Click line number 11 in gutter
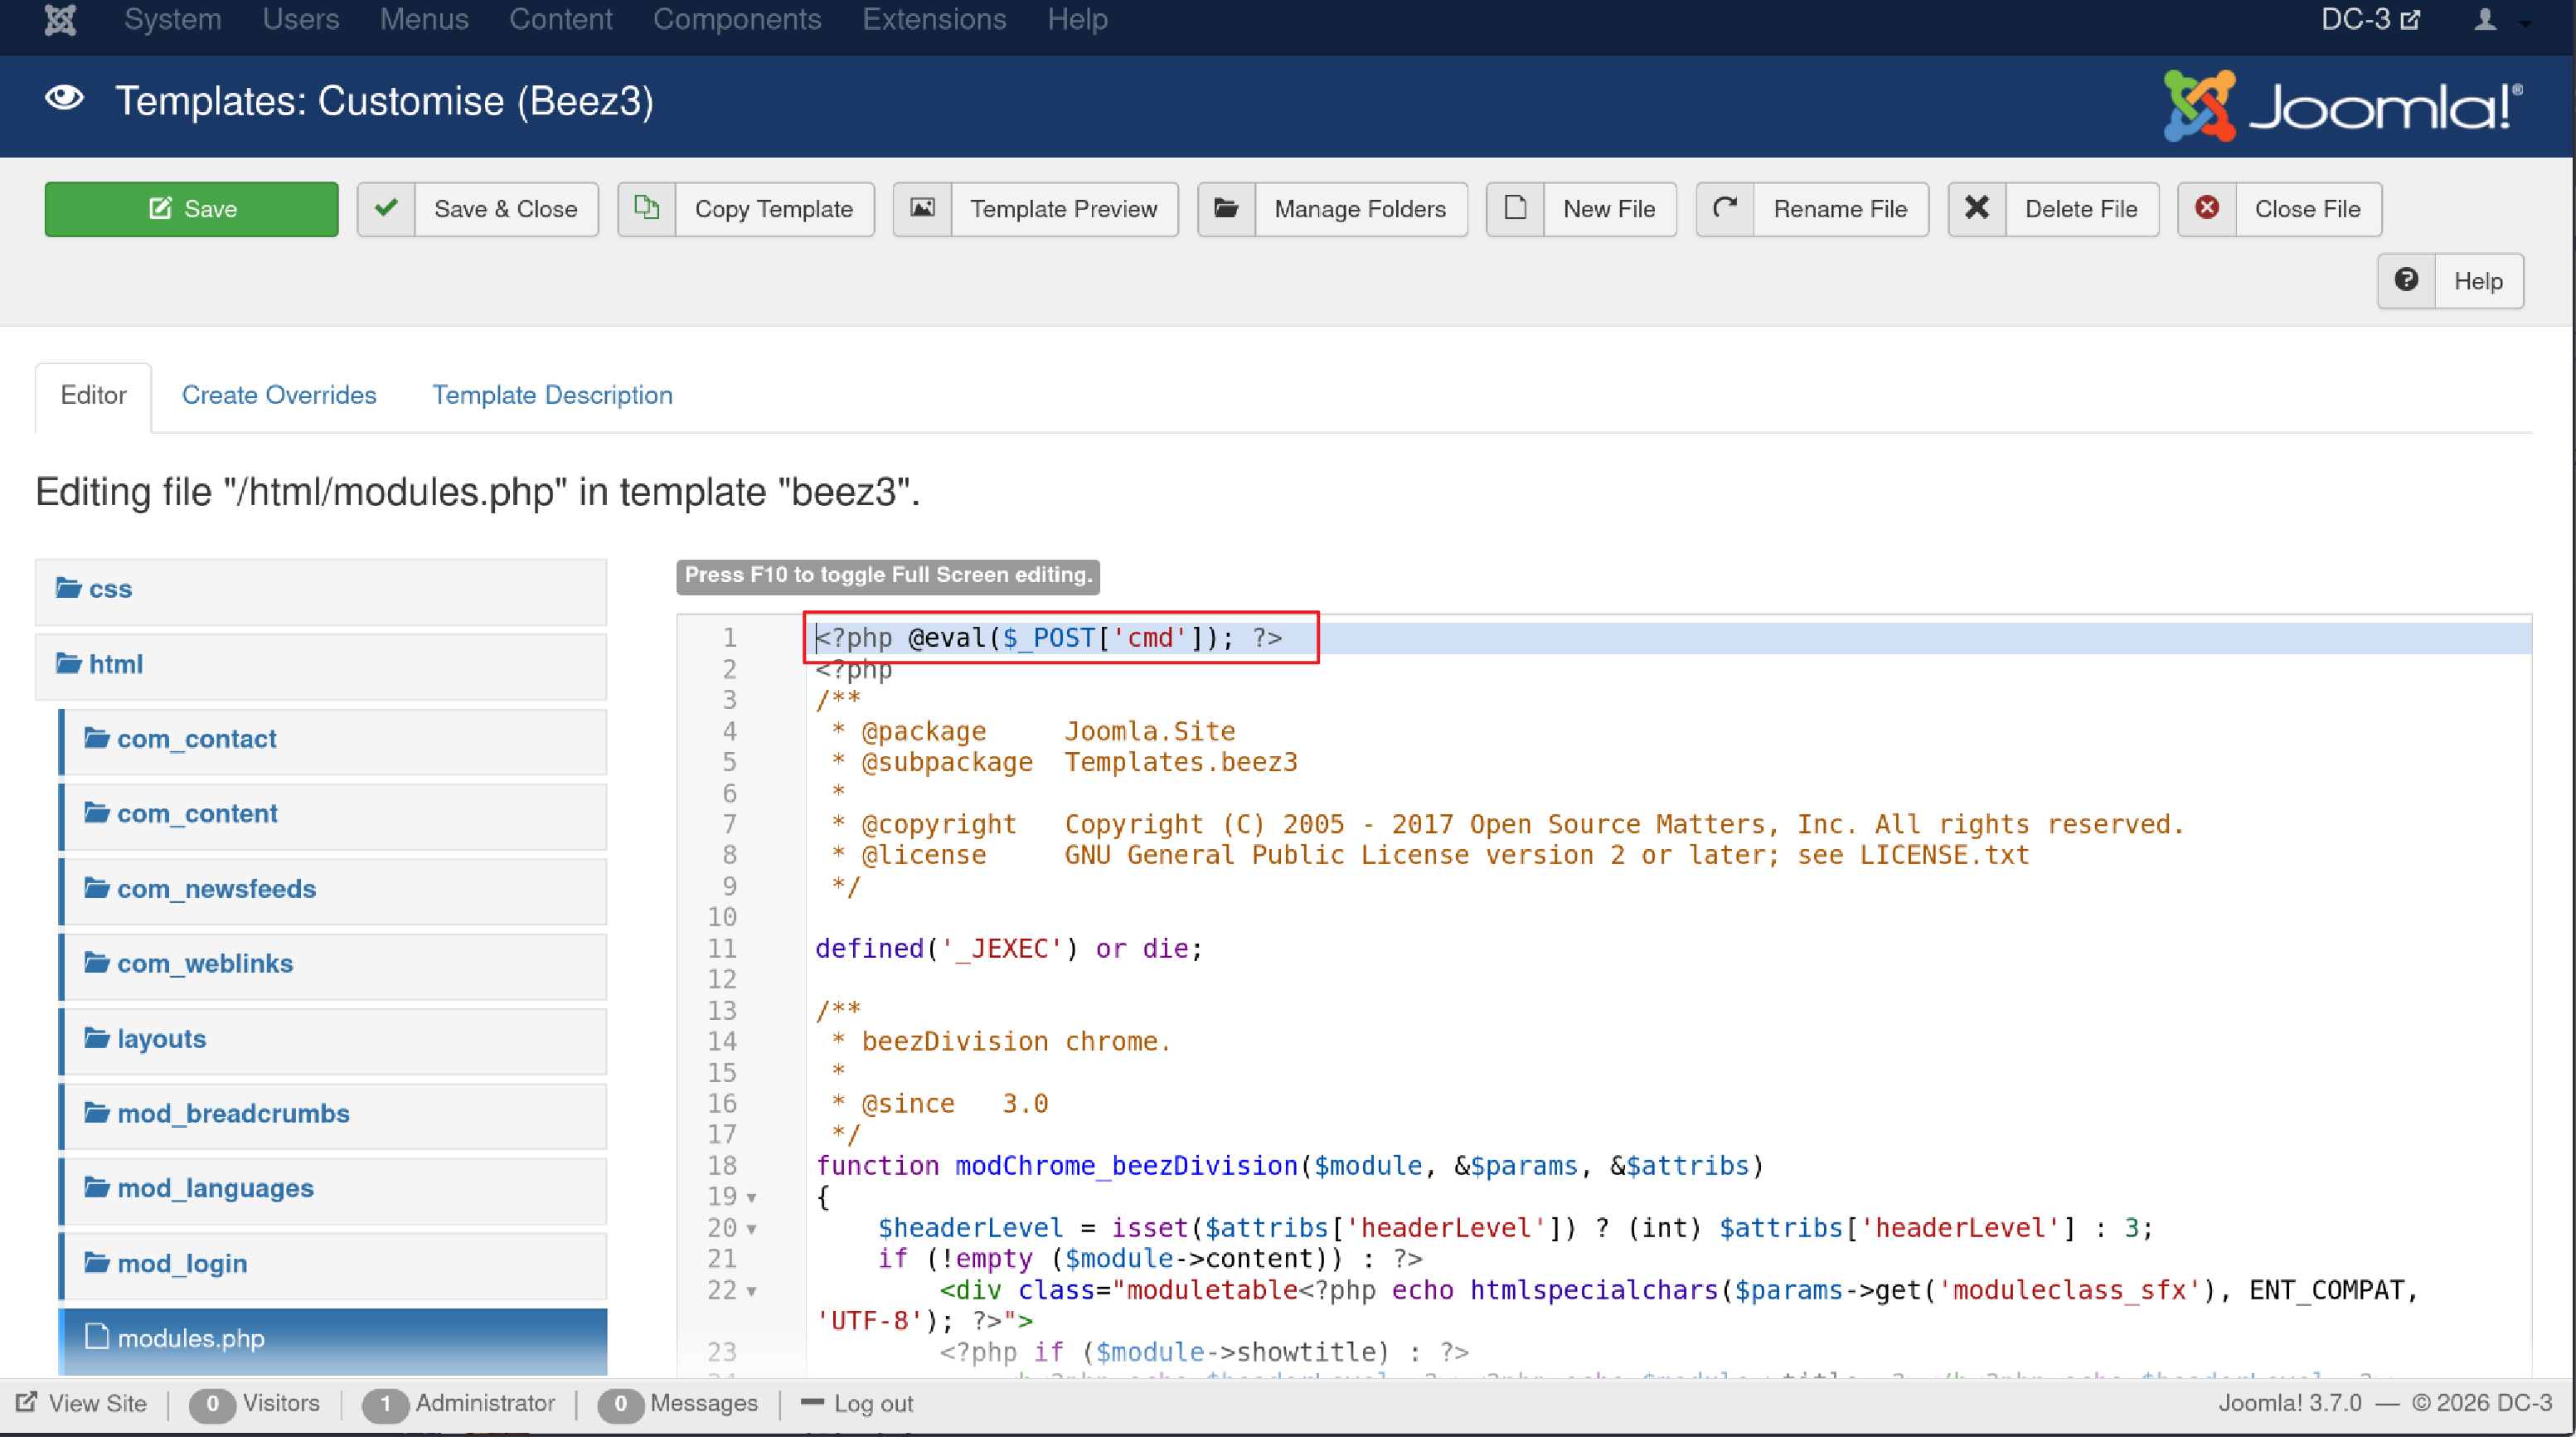The width and height of the screenshot is (2576, 1437). pyautogui.click(x=722, y=949)
